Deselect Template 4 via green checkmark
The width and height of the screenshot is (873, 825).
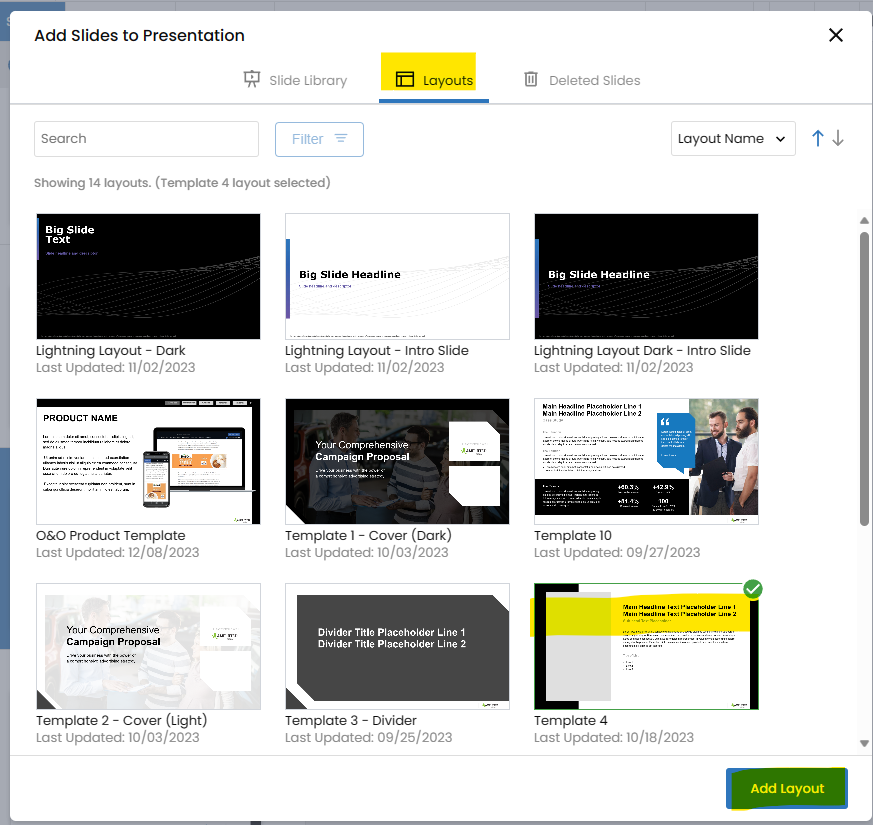coord(753,589)
